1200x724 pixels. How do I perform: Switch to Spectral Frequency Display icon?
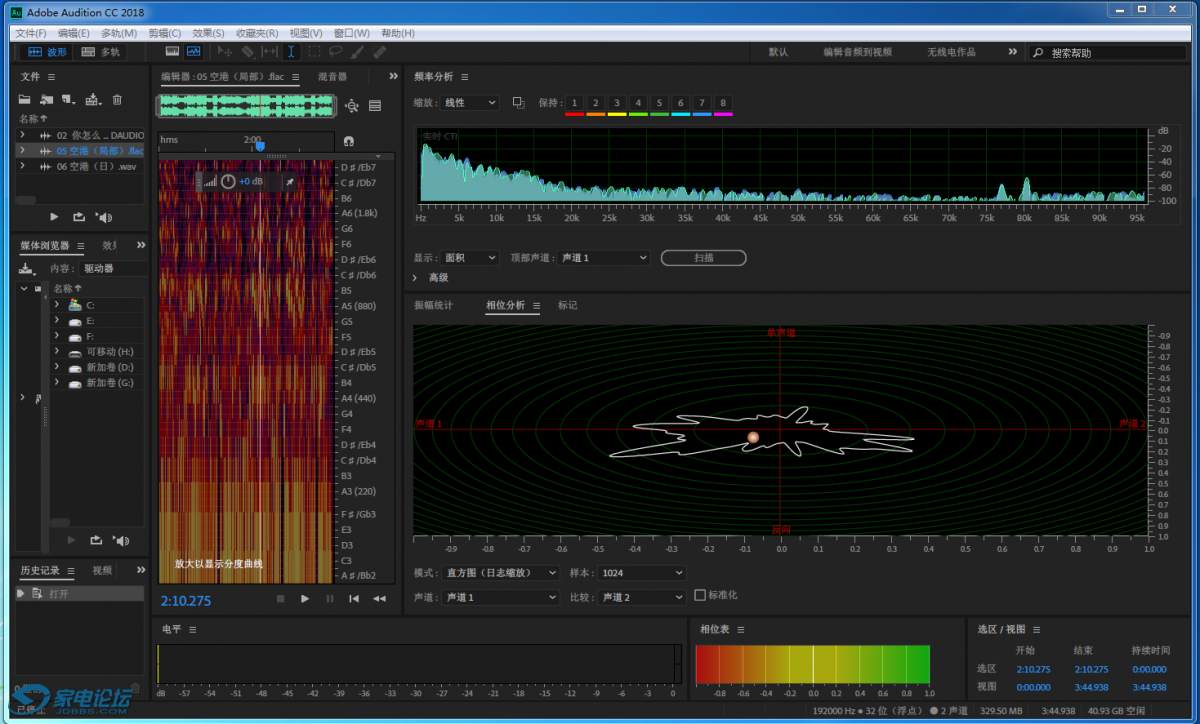point(193,51)
